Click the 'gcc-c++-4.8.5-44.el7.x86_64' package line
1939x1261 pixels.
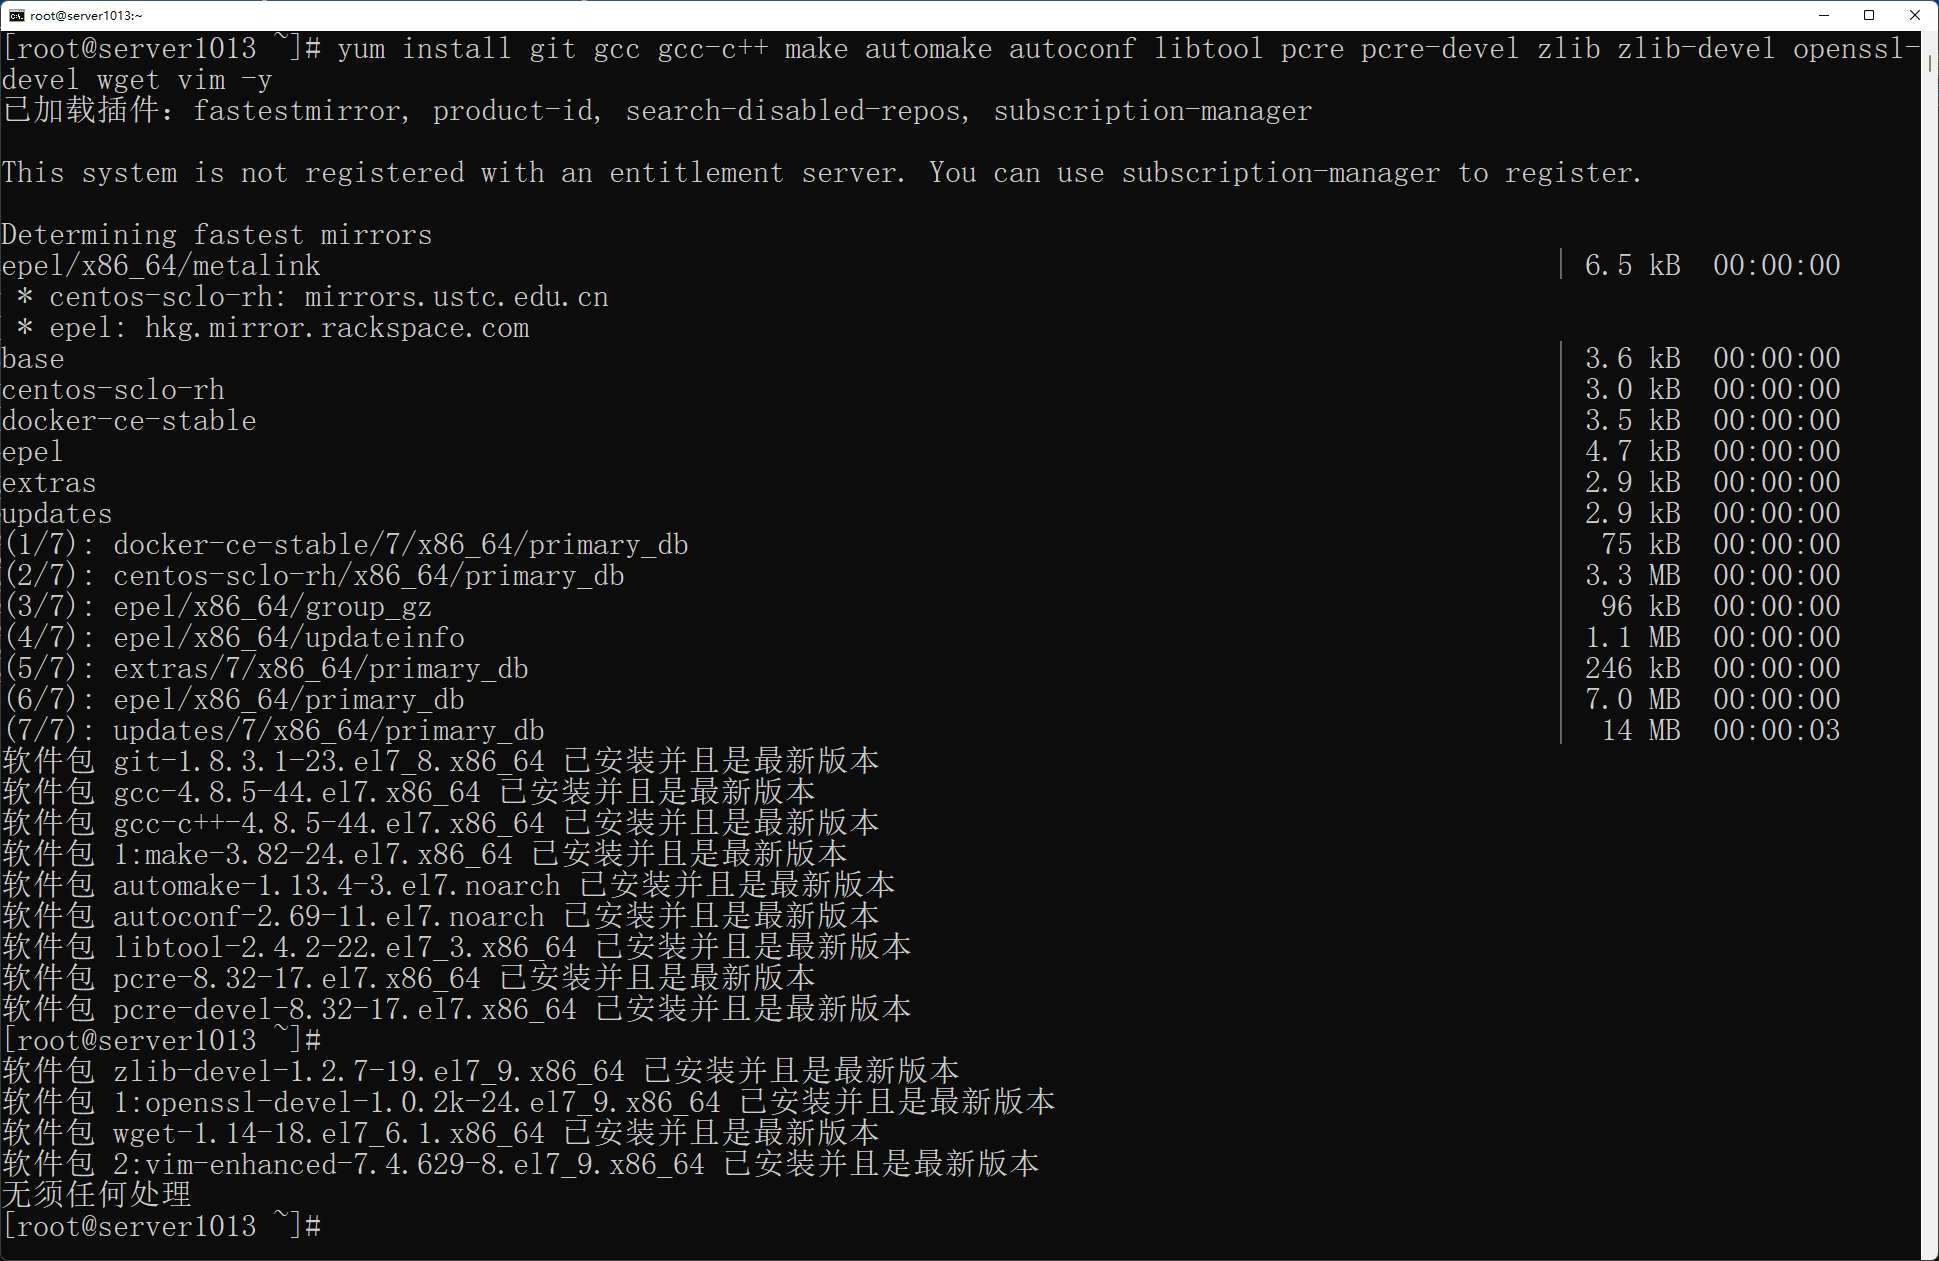point(441,824)
